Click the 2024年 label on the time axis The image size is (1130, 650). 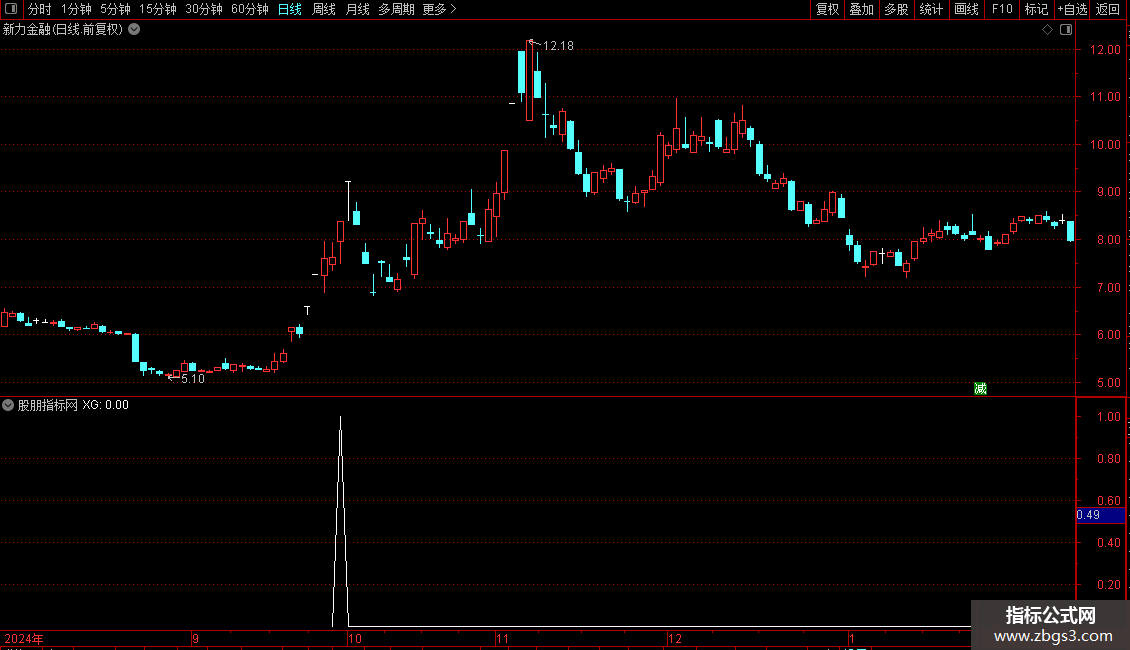[24, 638]
